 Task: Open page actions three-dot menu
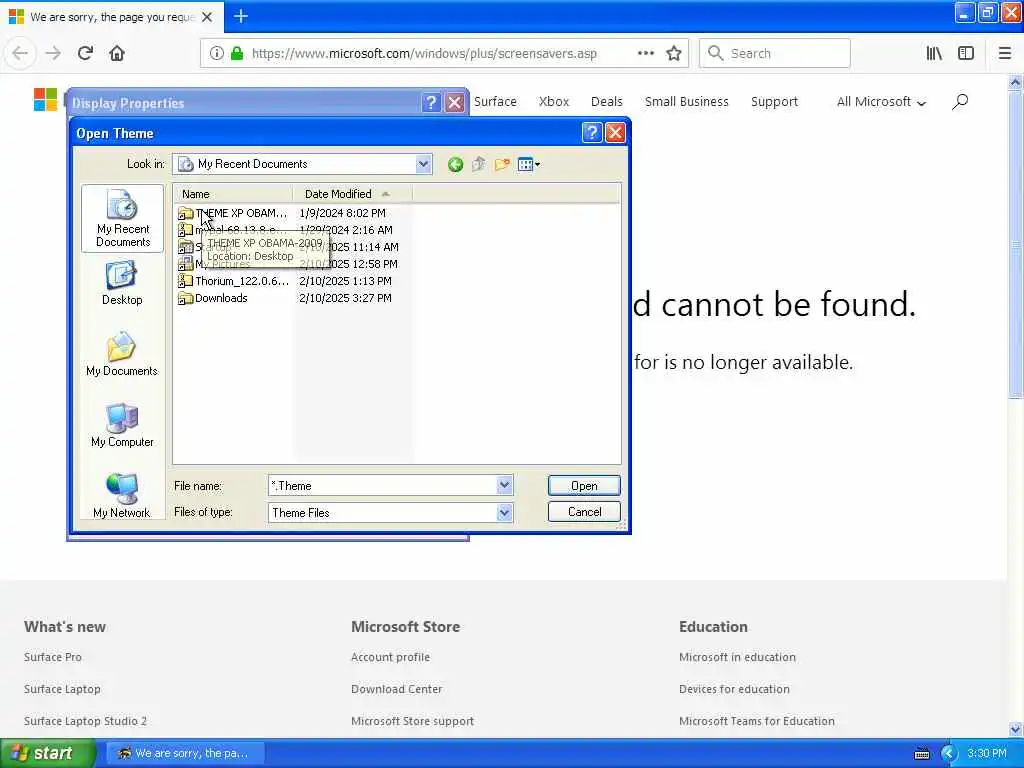(645, 53)
